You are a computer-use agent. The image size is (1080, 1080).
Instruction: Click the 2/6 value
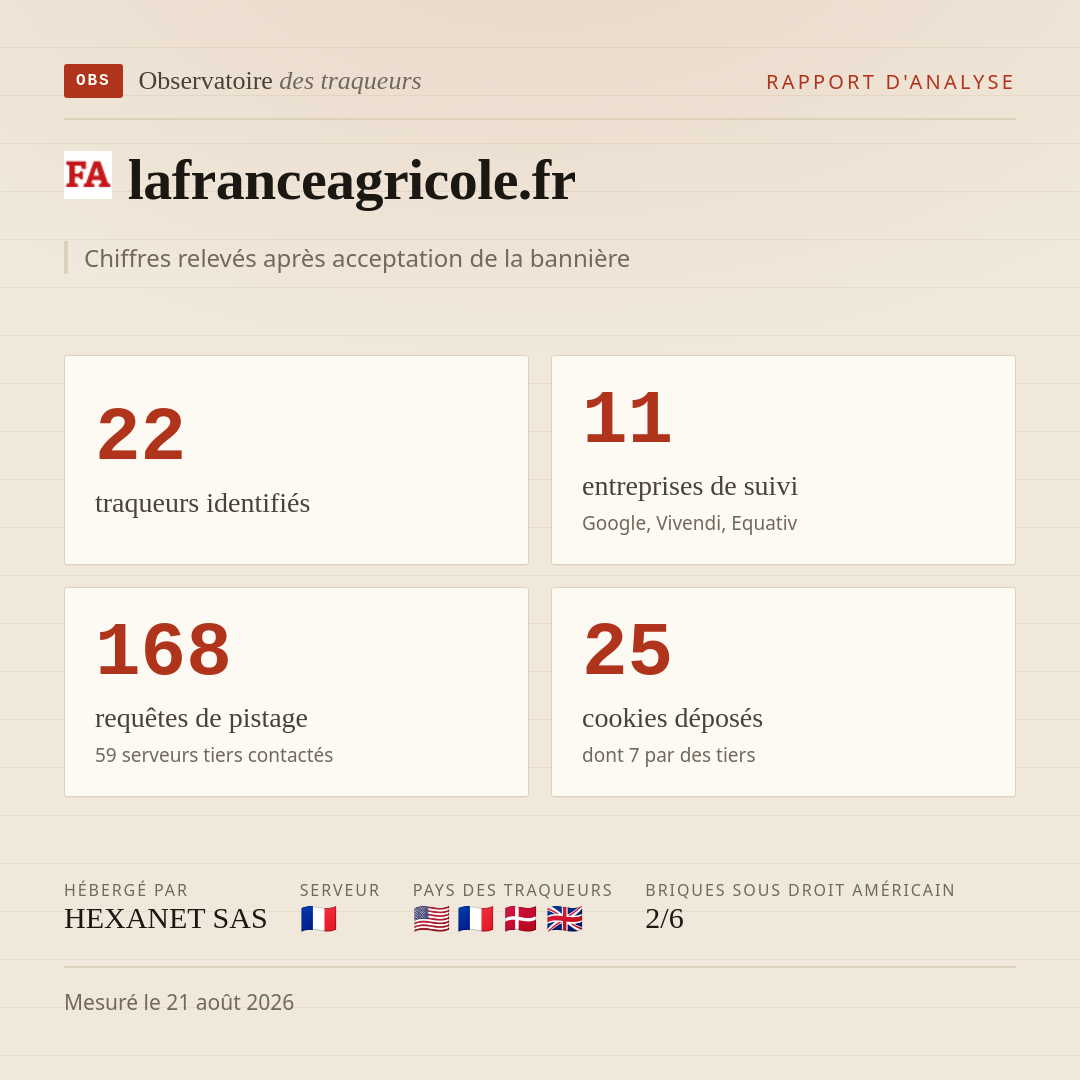point(664,919)
